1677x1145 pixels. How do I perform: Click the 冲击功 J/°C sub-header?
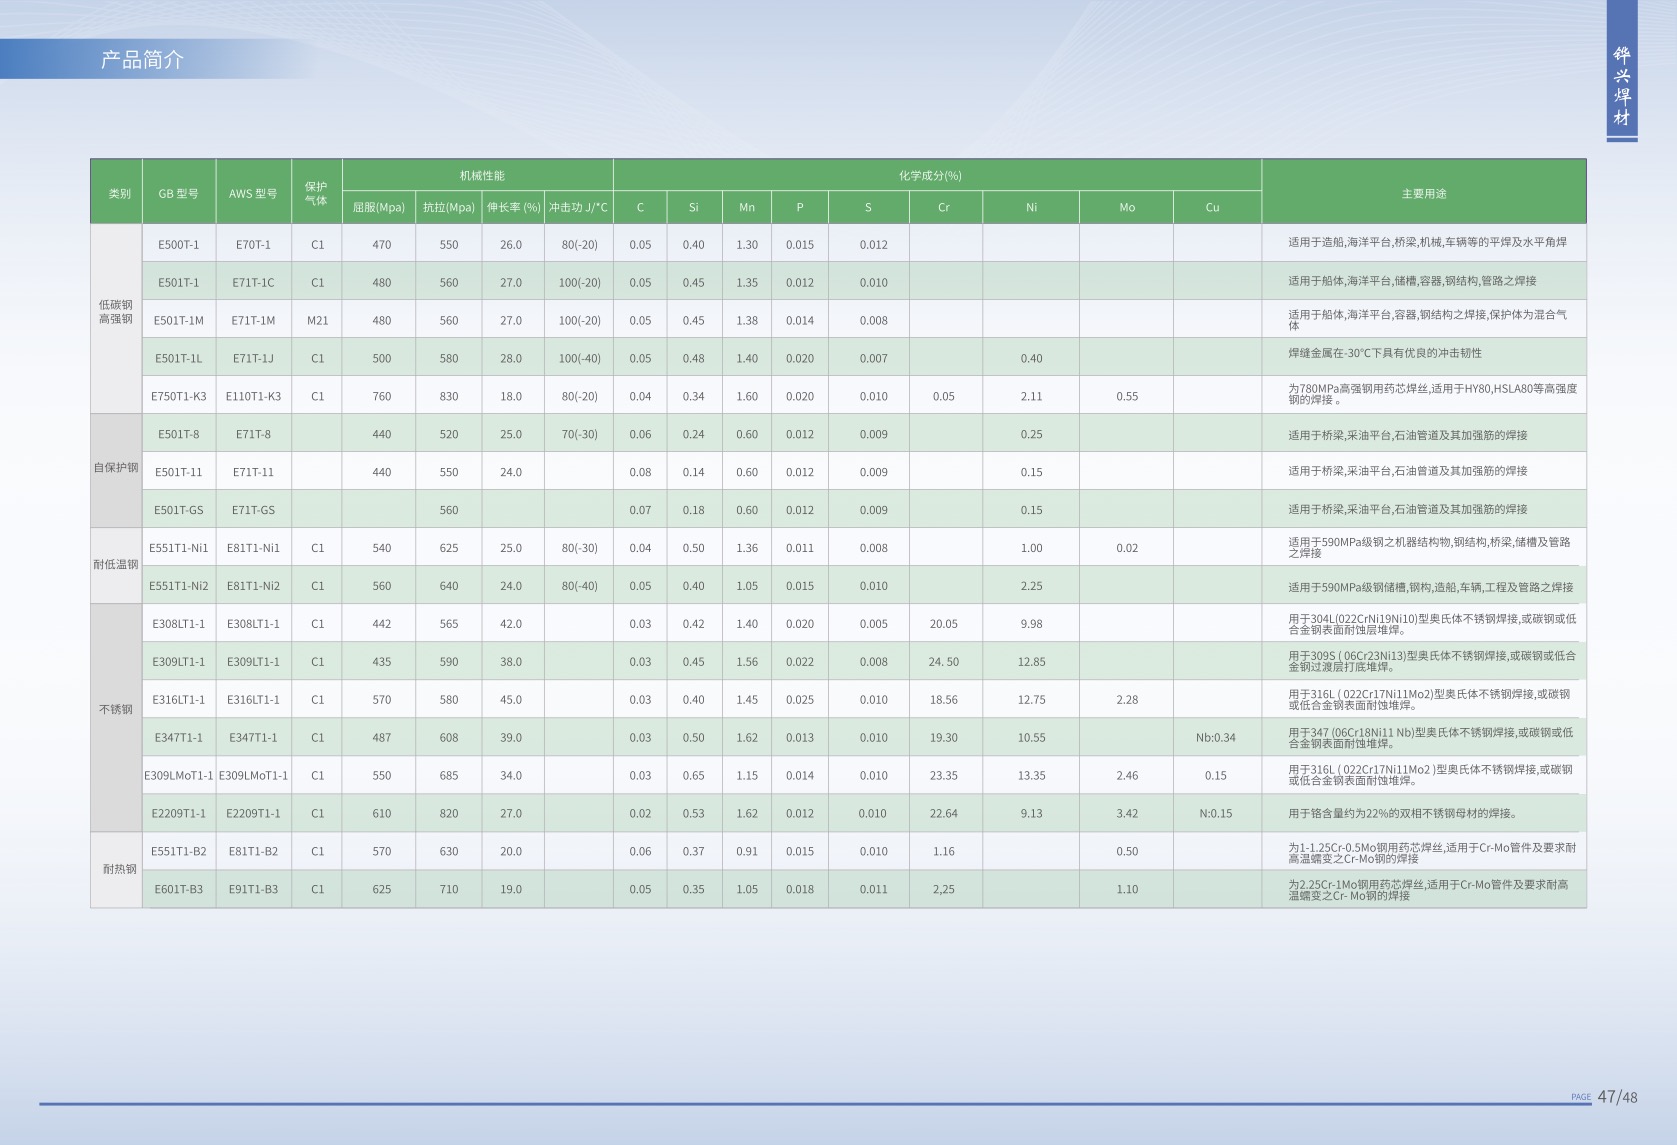(578, 208)
